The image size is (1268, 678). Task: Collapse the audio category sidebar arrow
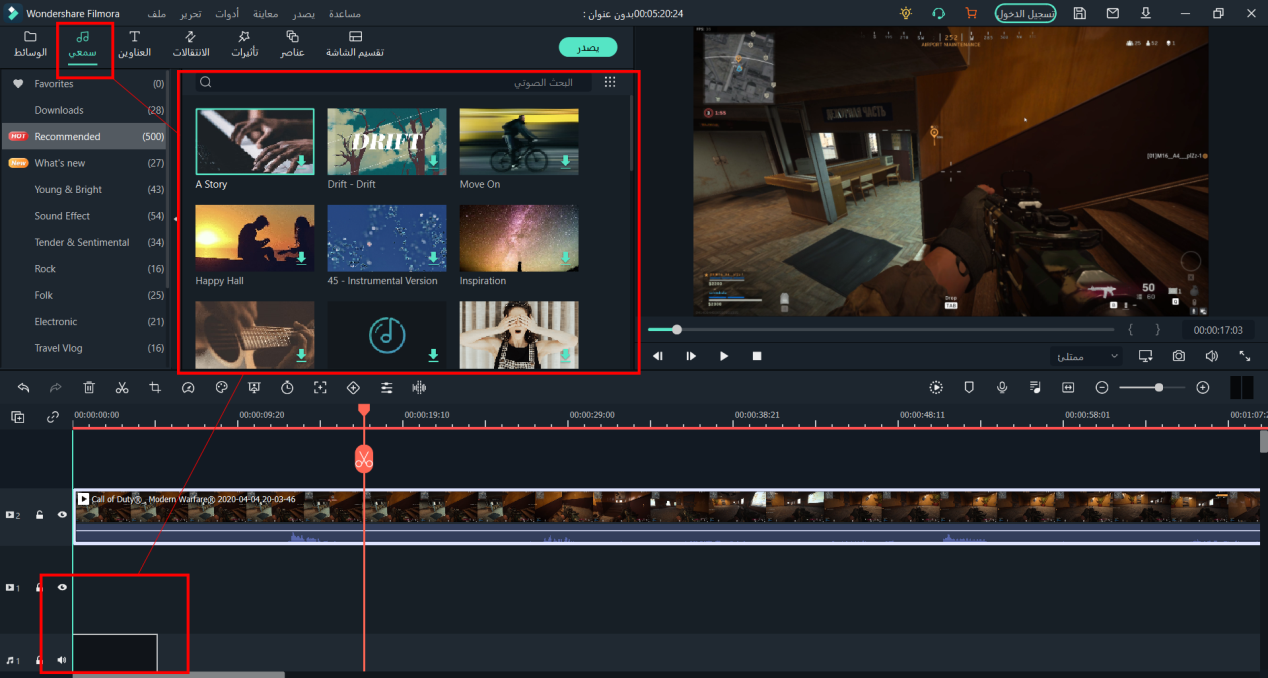tap(176, 219)
